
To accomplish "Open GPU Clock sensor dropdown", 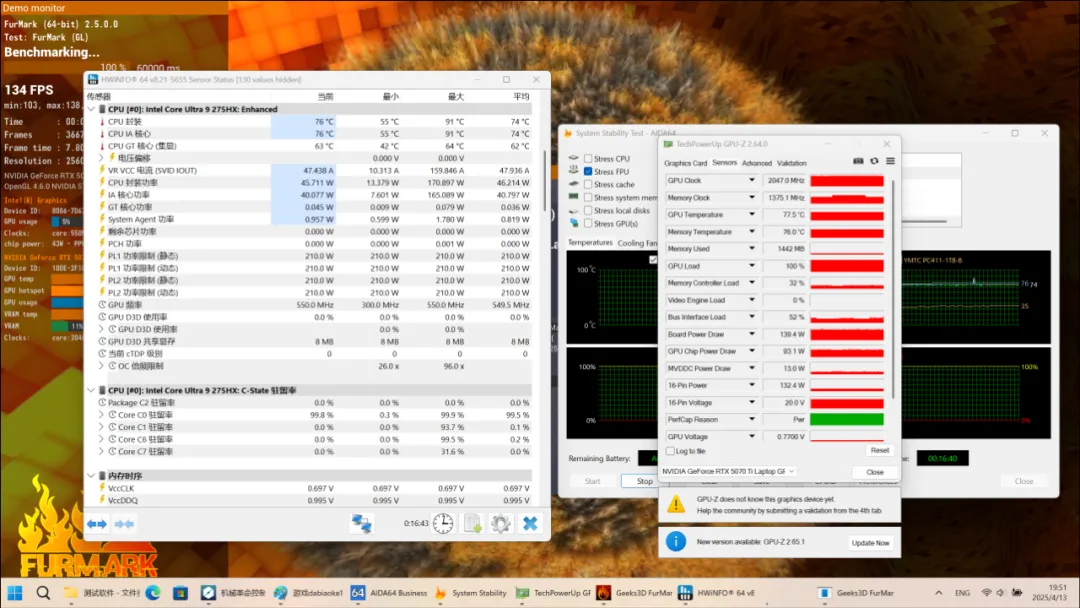I will pyautogui.click(x=752, y=181).
